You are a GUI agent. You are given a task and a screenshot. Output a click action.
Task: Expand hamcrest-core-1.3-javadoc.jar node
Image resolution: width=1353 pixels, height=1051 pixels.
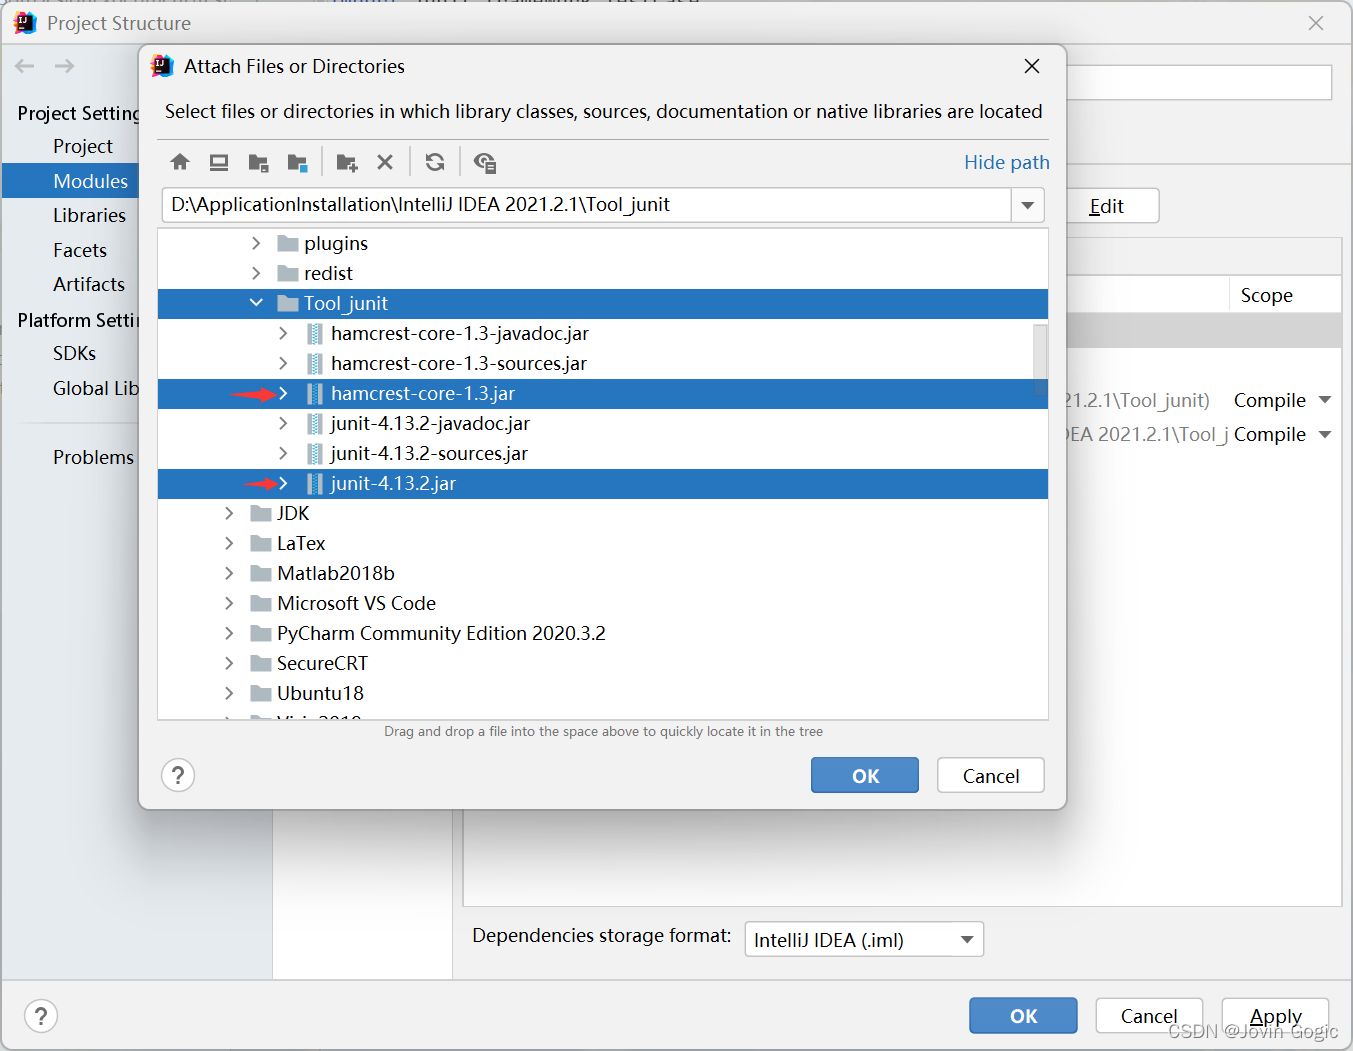pyautogui.click(x=283, y=333)
